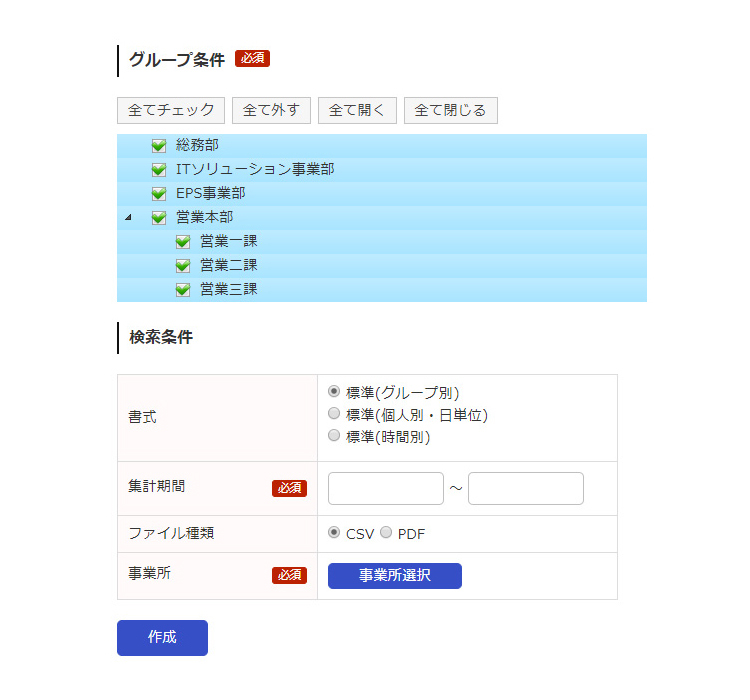Image resolution: width=750 pixels, height=700 pixels.
Task: Select the 総務部 tree row label
Action: coord(197,145)
